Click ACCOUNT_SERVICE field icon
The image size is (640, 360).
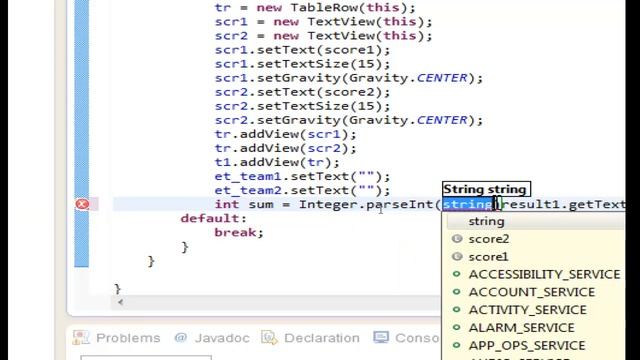[x=457, y=291]
